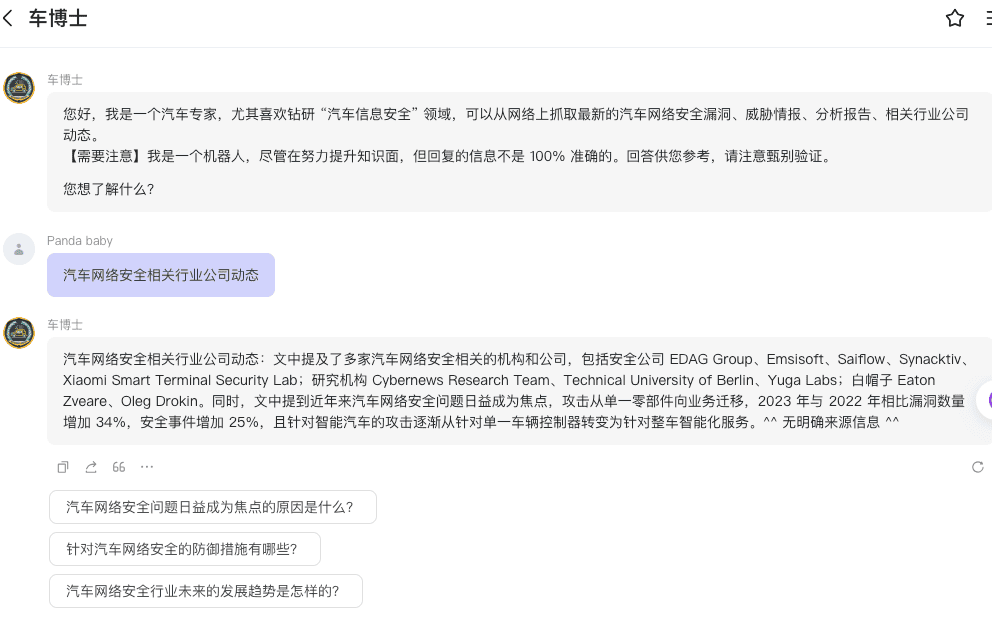Open more options via the three-dots icon
This screenshot has width=992, height=631.
pos(147,467)
